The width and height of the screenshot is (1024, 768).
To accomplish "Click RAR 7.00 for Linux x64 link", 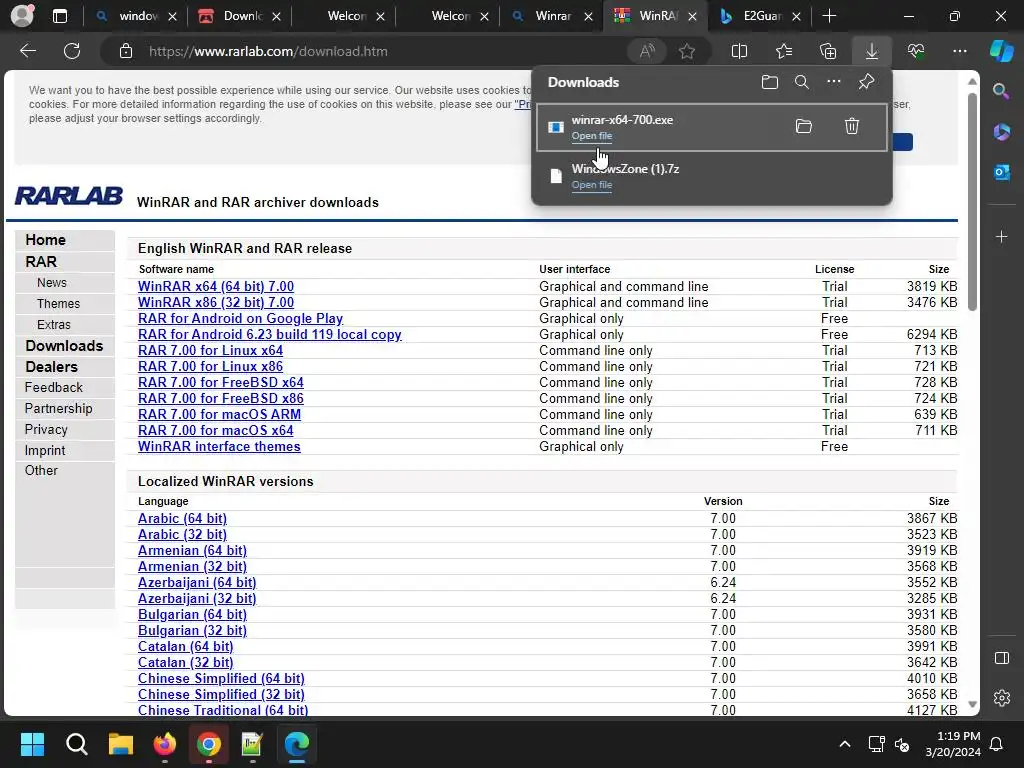I will [x=210, y=350].
